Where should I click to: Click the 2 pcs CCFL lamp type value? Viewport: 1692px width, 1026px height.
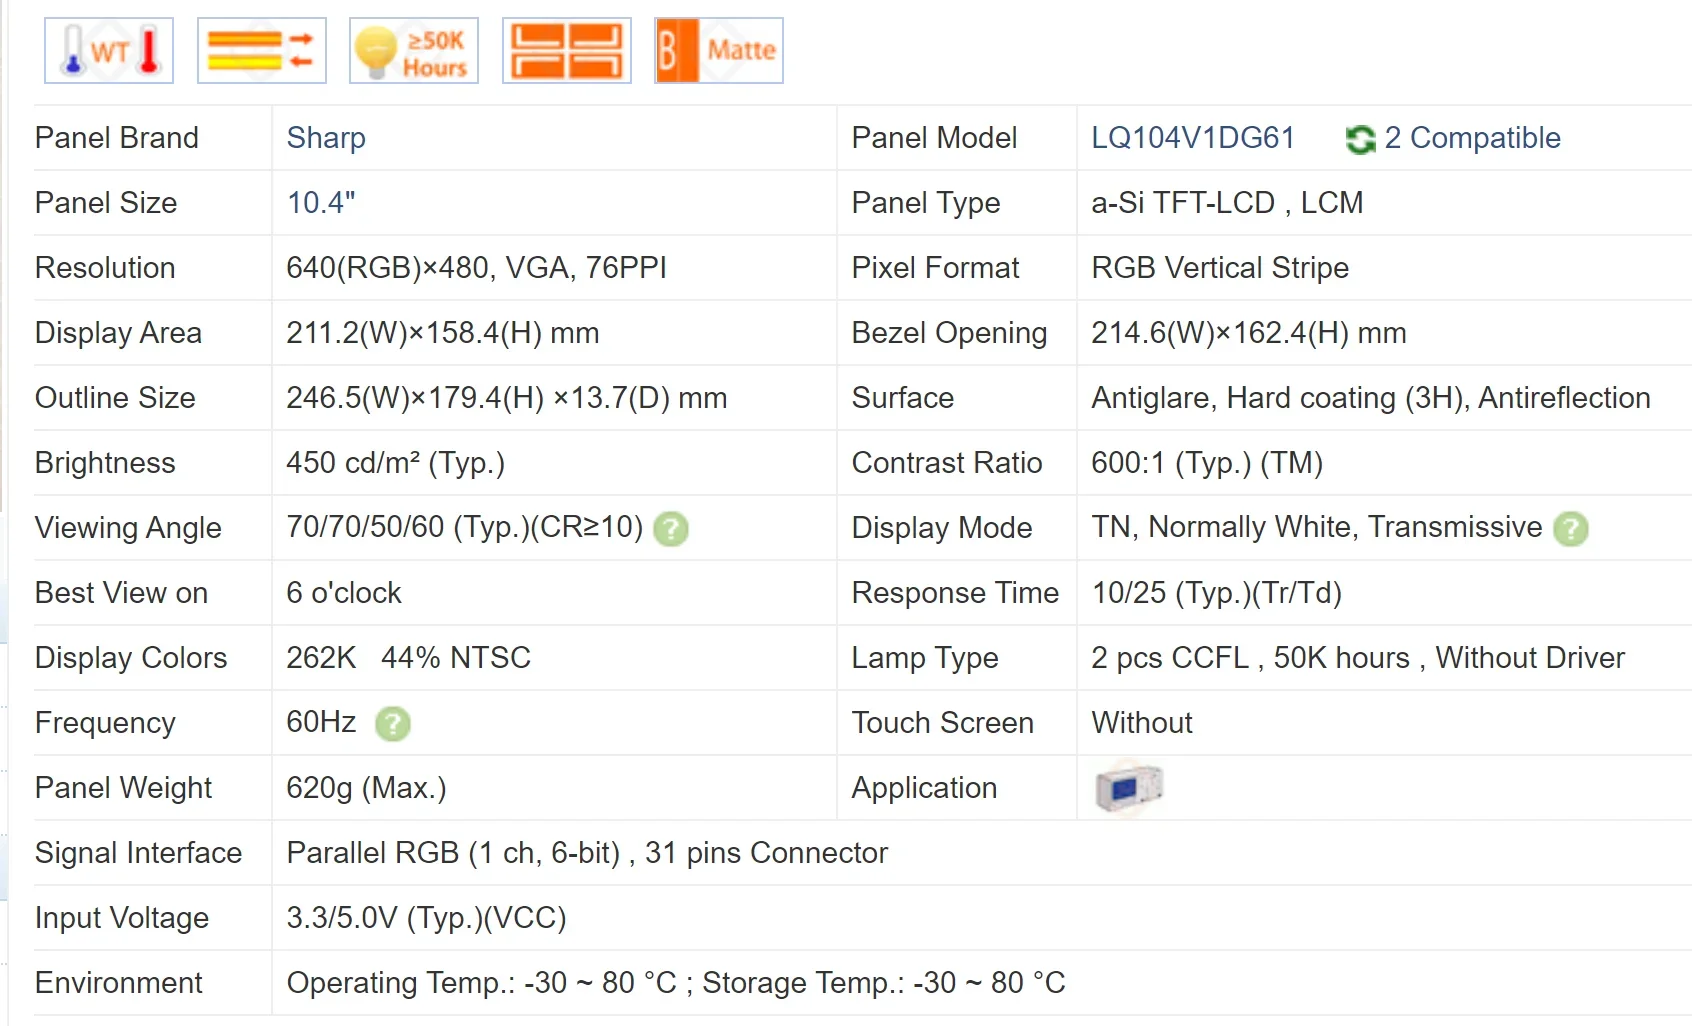[x=1357, y=658]
